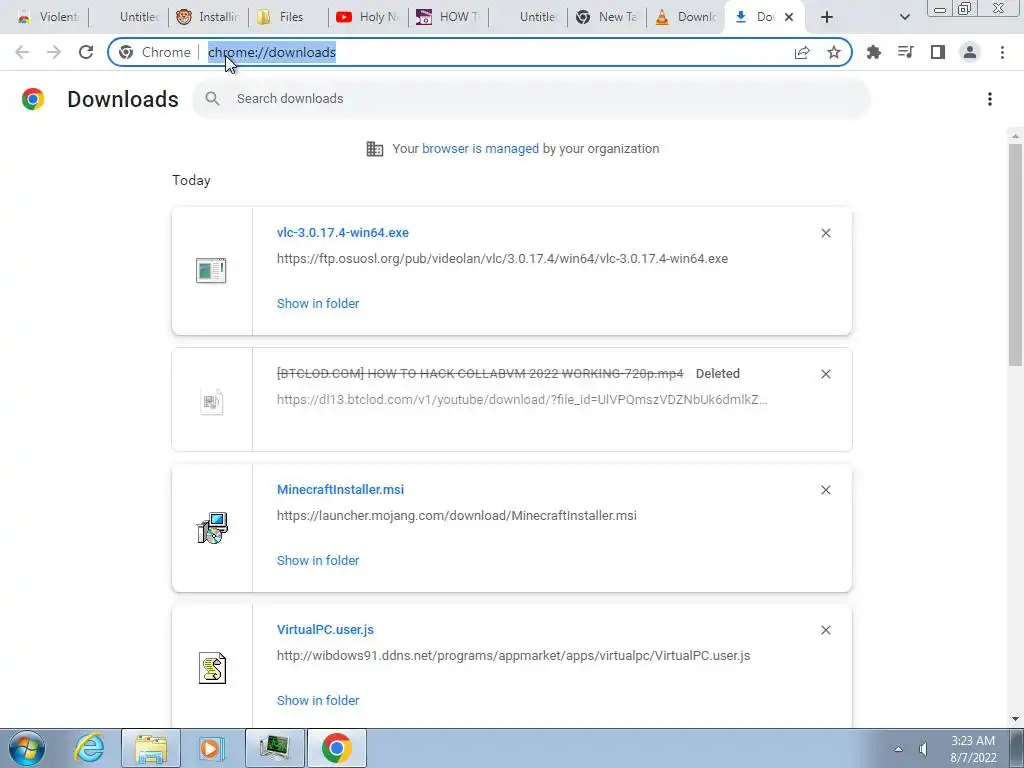Switch to the HOW T tab
Screen dimensions: 1024x768
pos(449,17)
